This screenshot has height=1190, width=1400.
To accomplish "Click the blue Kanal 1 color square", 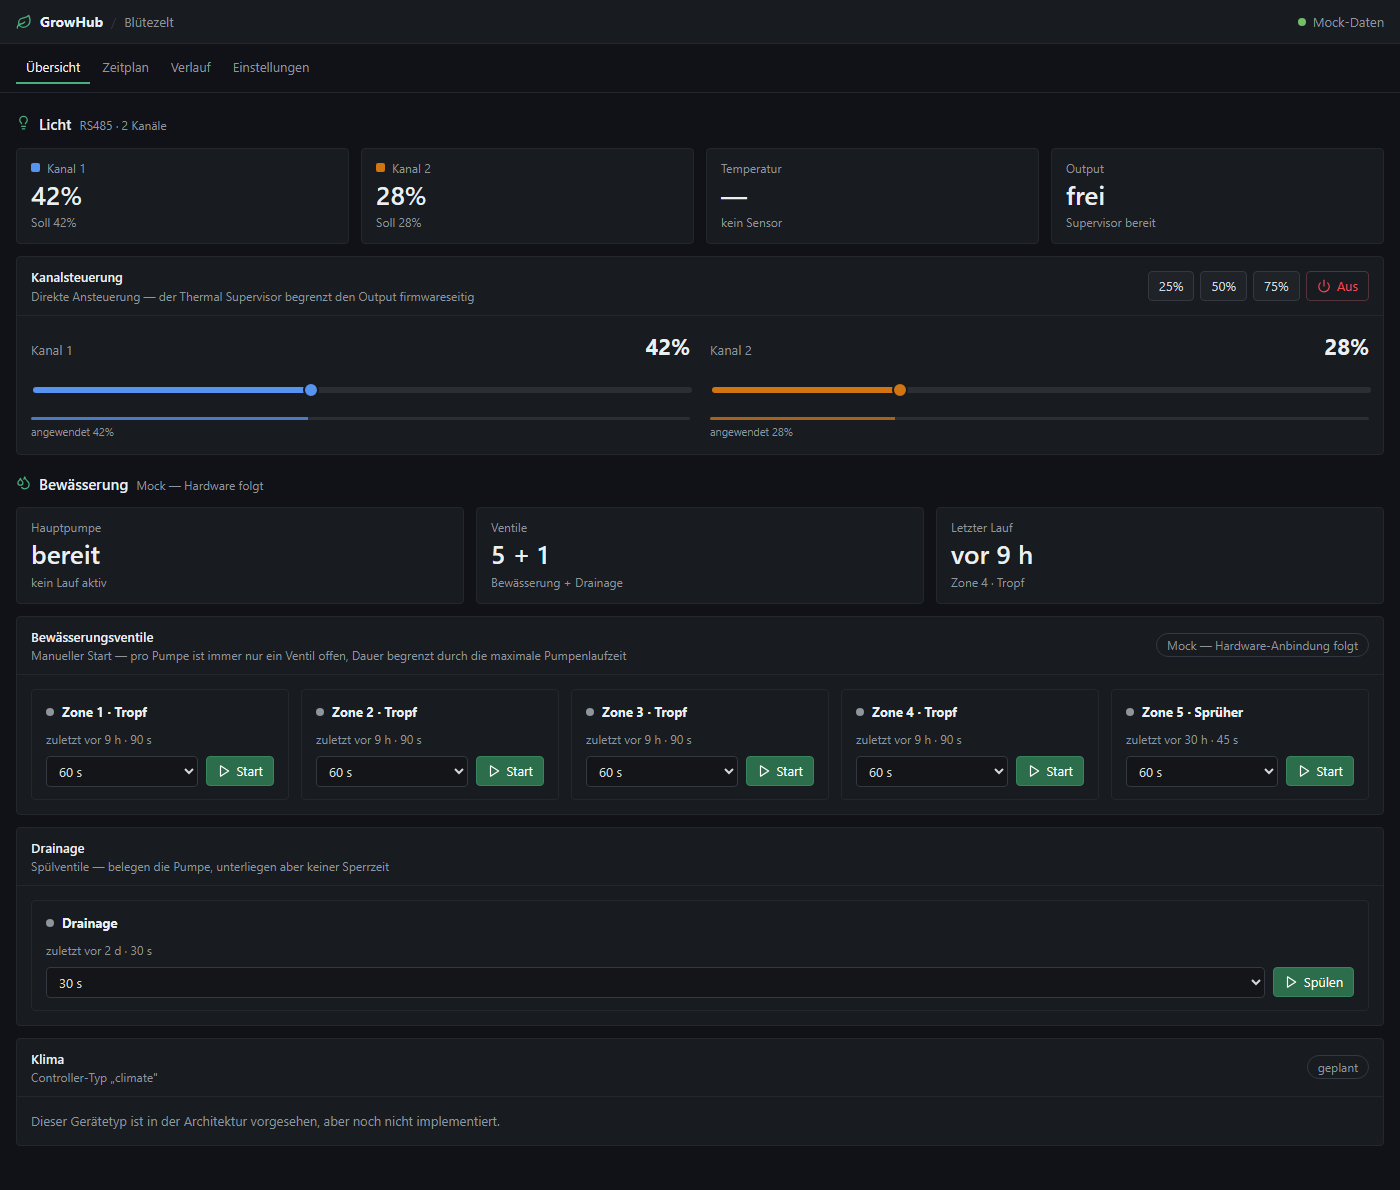I will 36,168.
